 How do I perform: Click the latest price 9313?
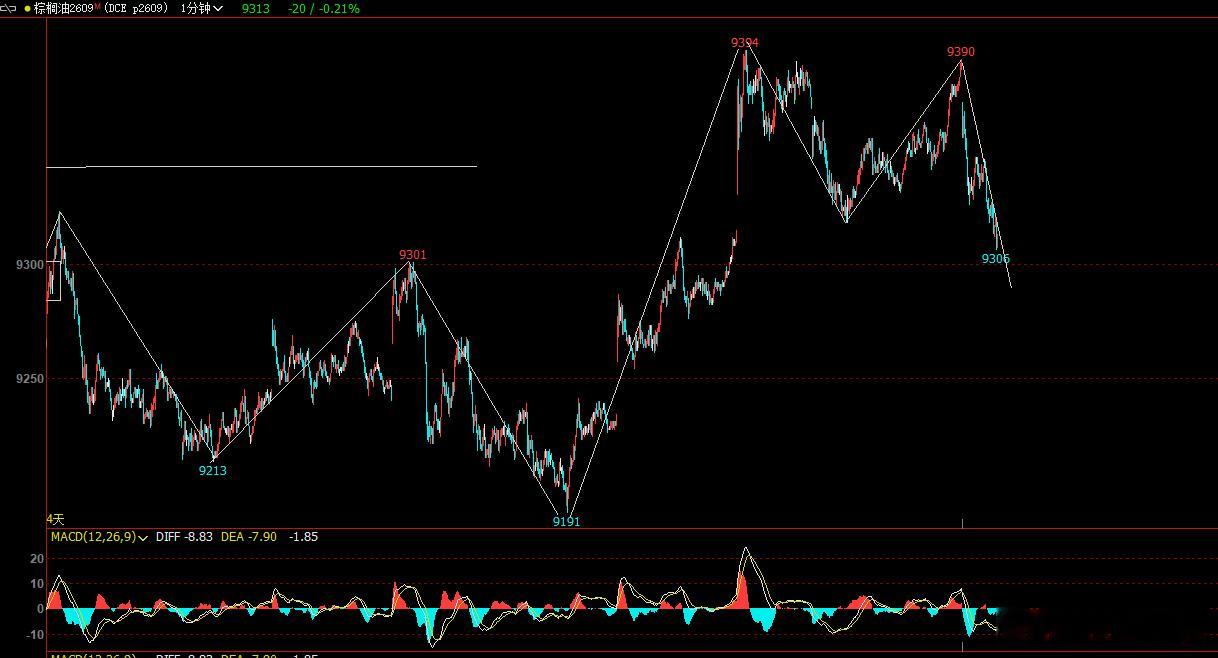[256, 8]
